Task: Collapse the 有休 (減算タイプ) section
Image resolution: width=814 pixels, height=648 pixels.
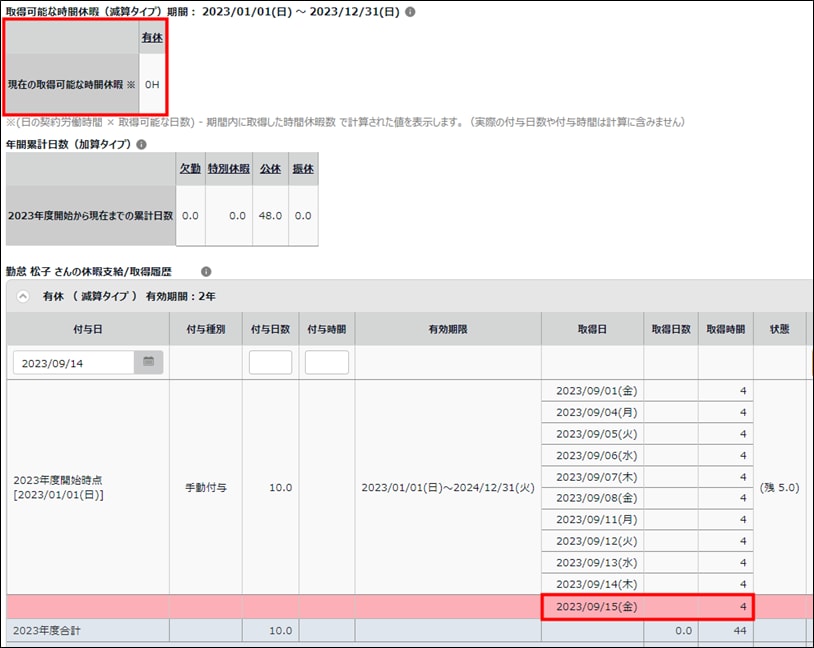Action: click(23, 297)
